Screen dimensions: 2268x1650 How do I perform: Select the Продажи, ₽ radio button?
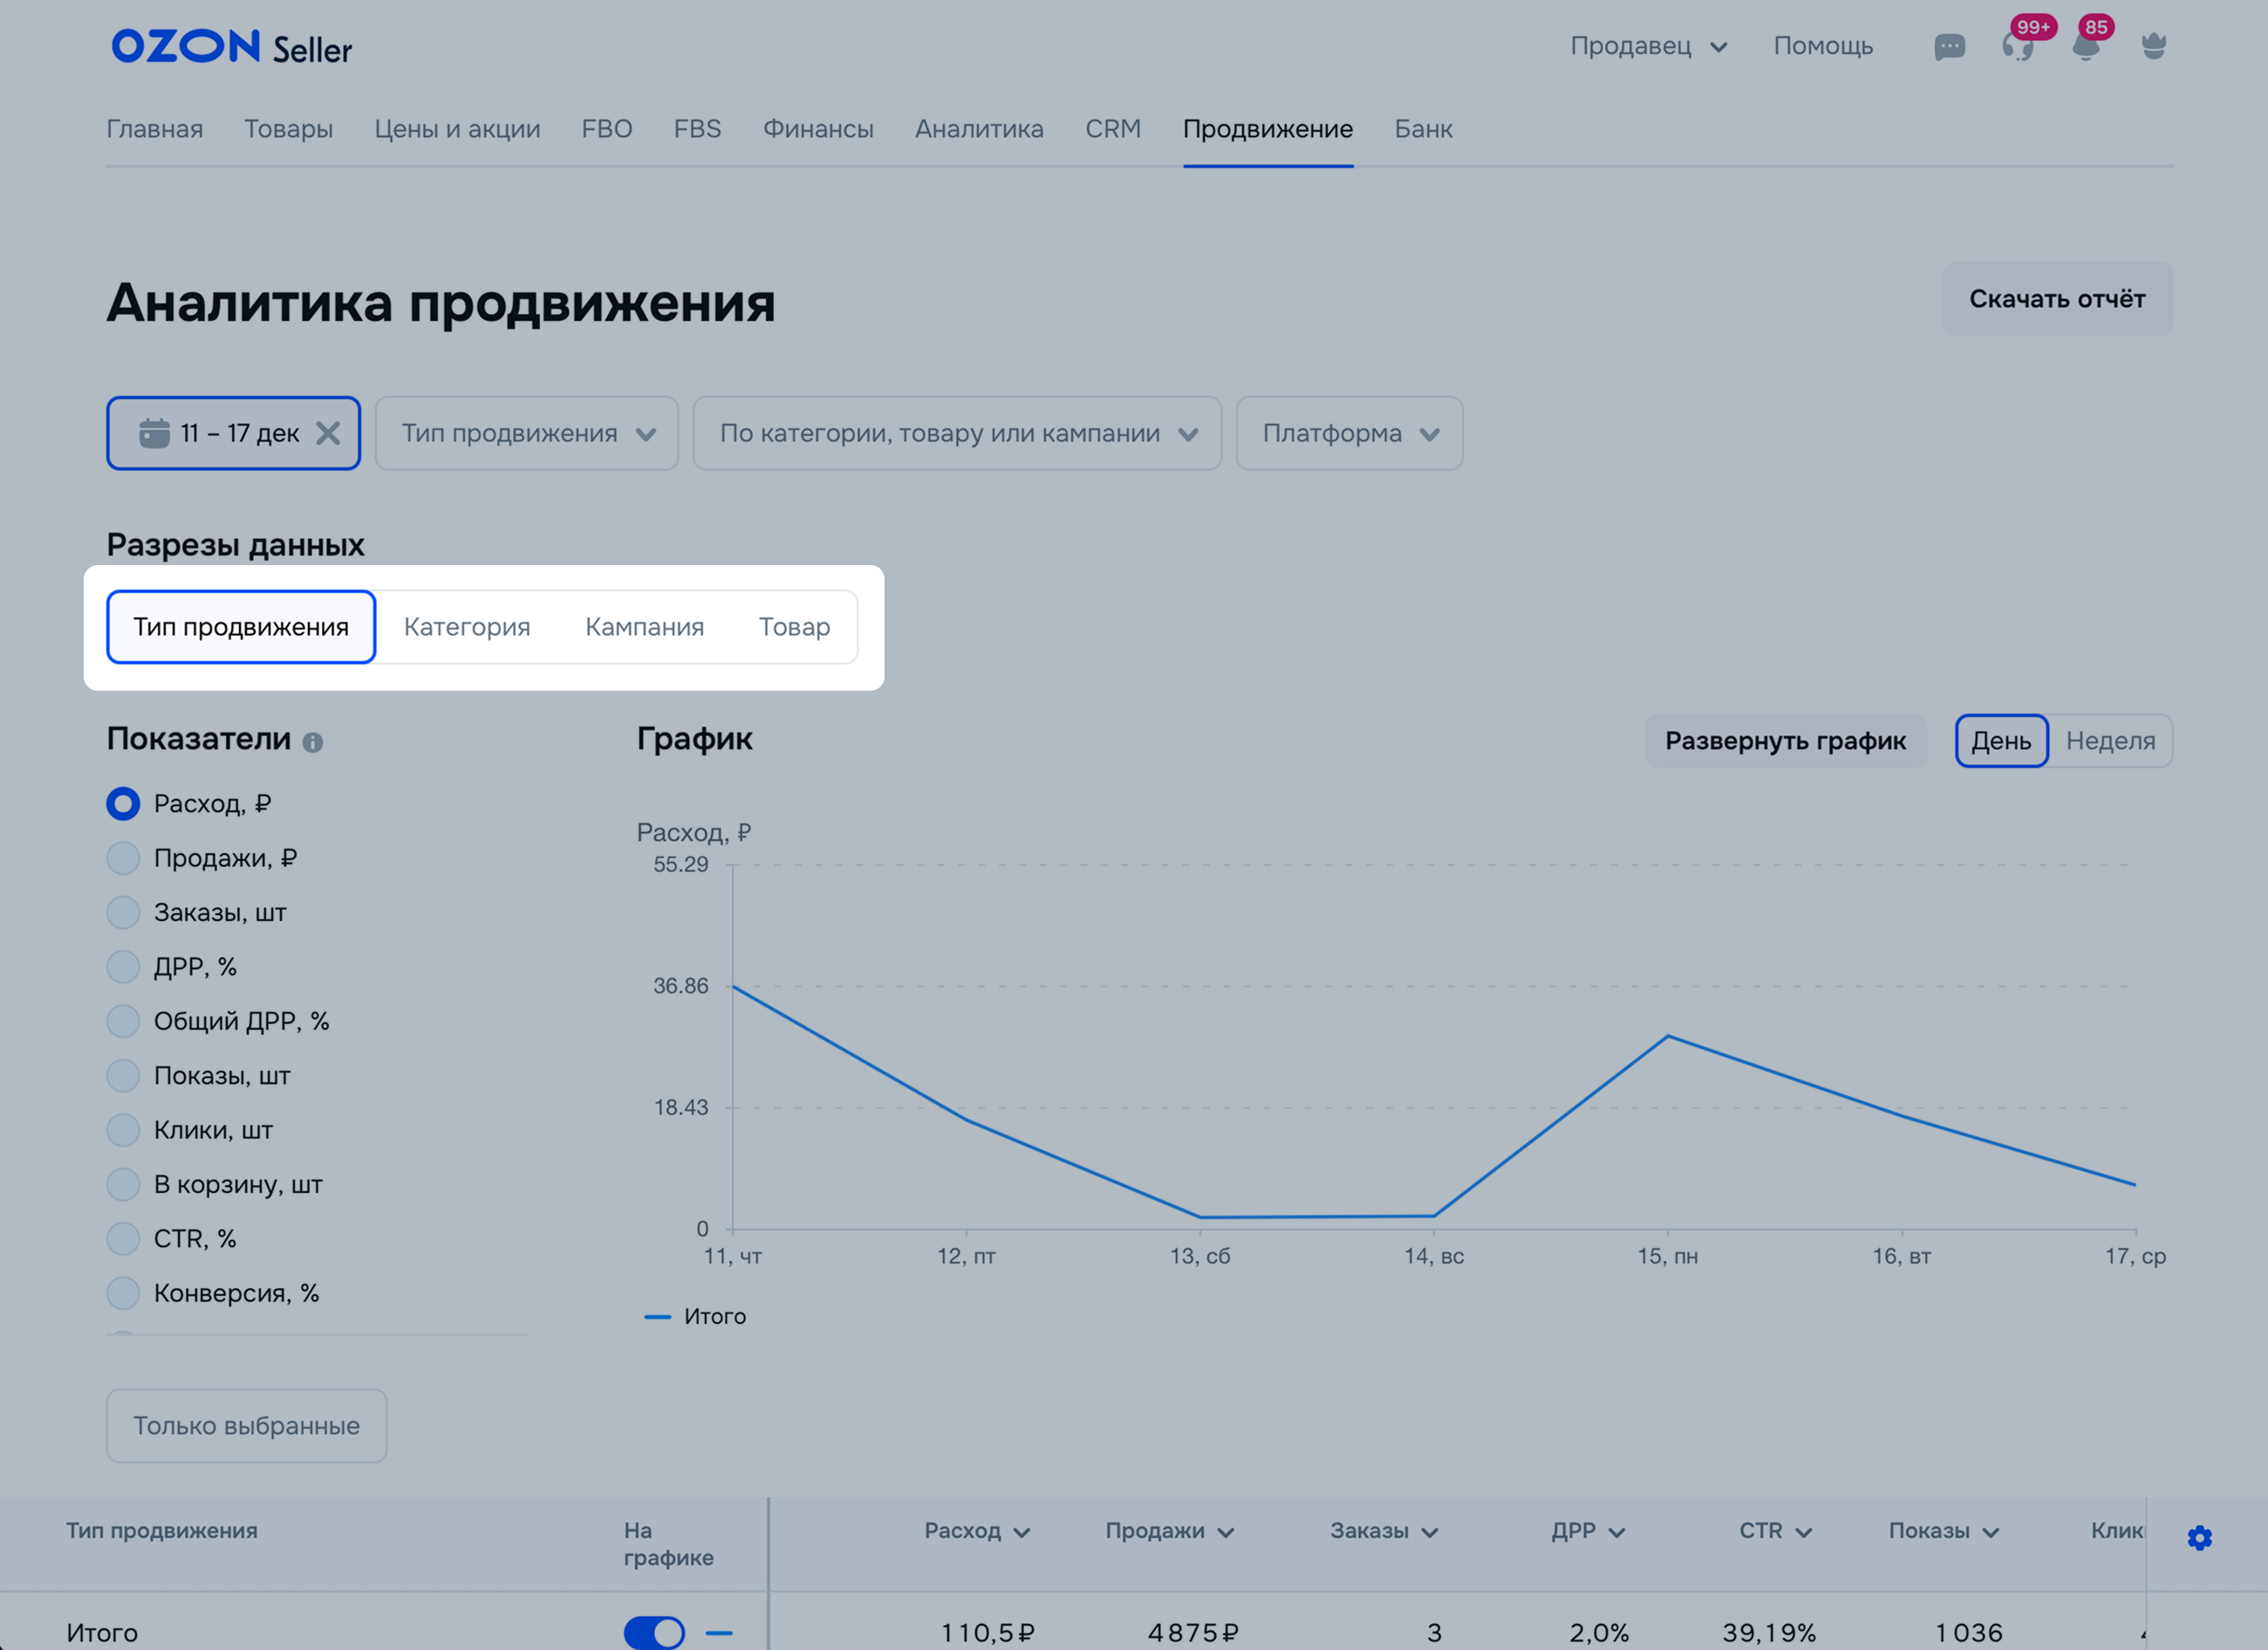tap(123, 858)
